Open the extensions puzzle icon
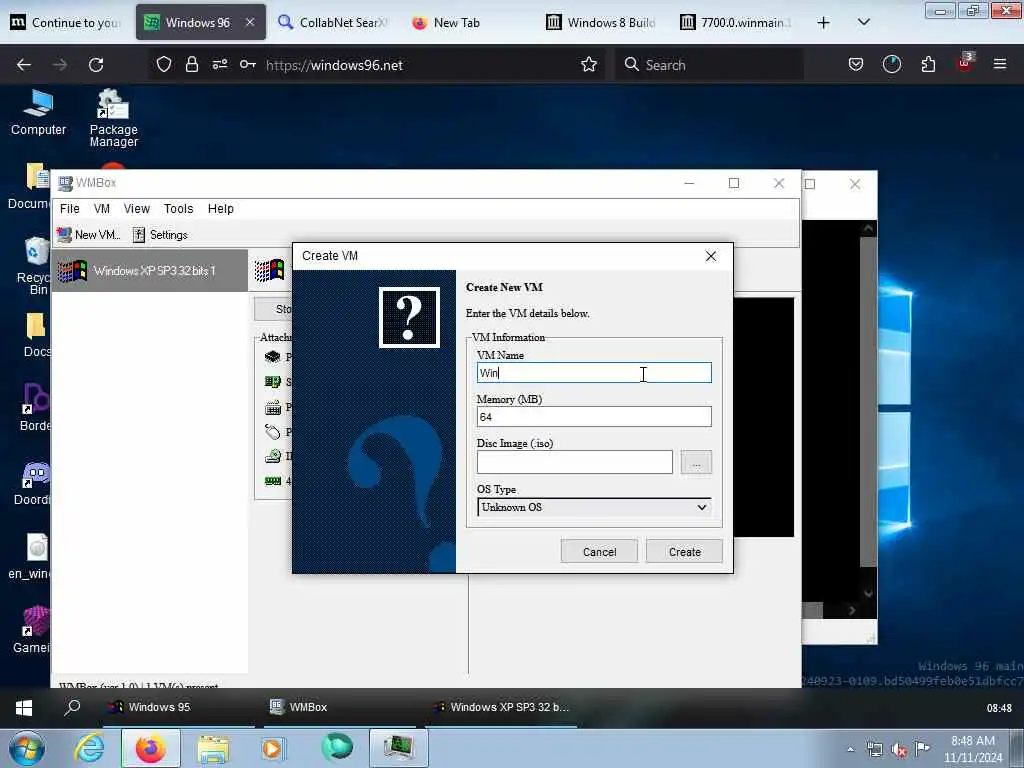 point(928,65)
